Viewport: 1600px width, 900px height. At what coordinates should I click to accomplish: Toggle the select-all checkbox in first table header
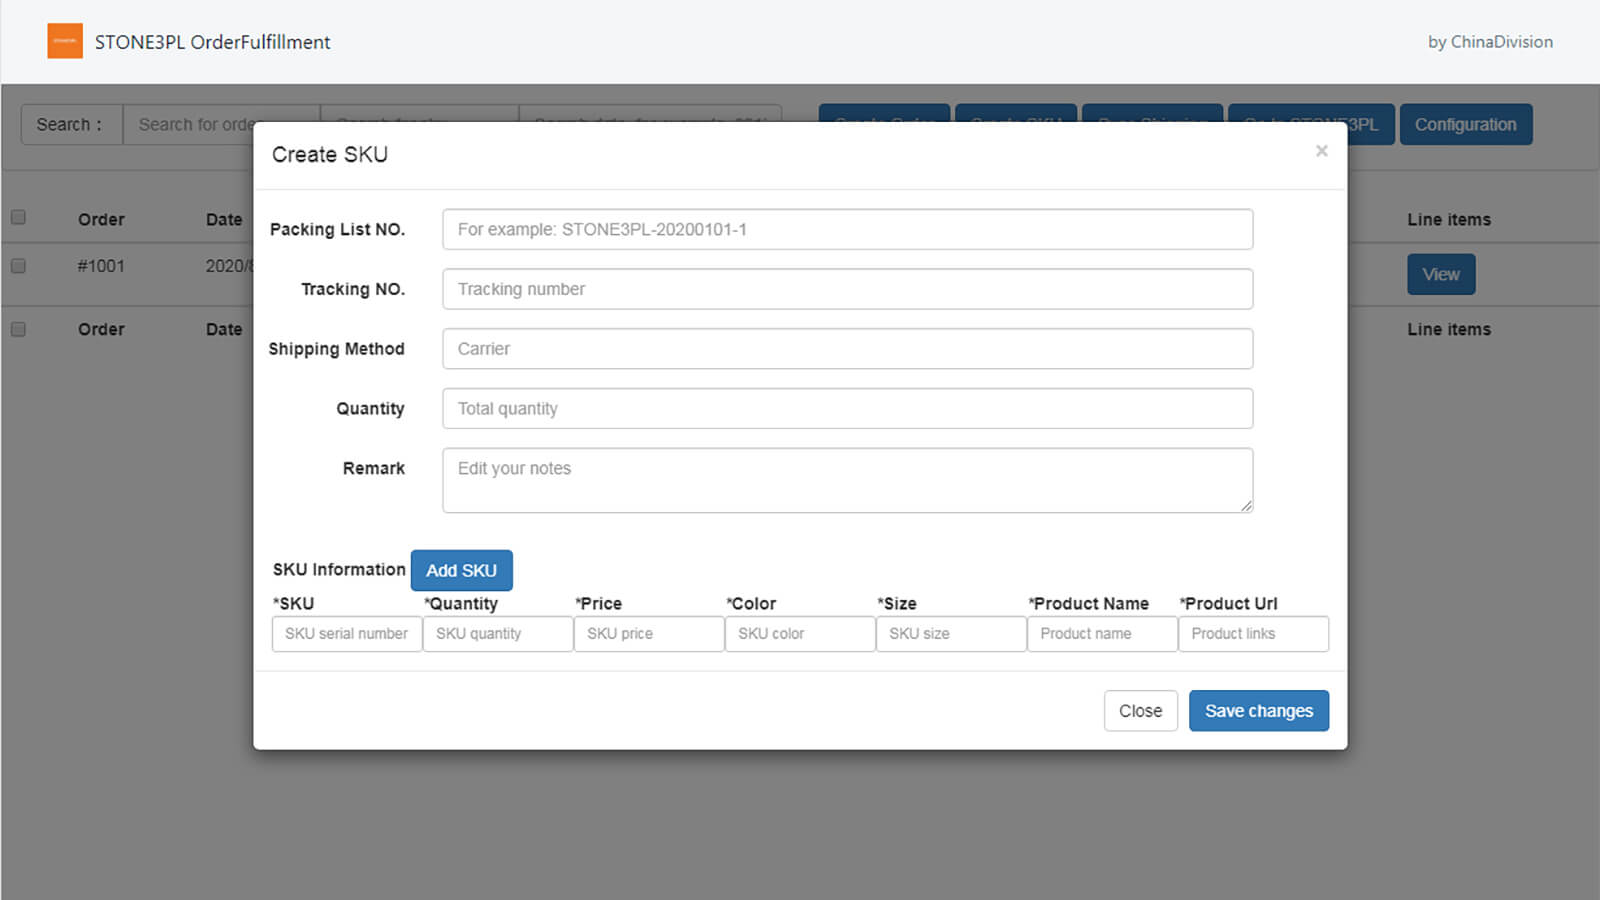(x=17, y=216)
